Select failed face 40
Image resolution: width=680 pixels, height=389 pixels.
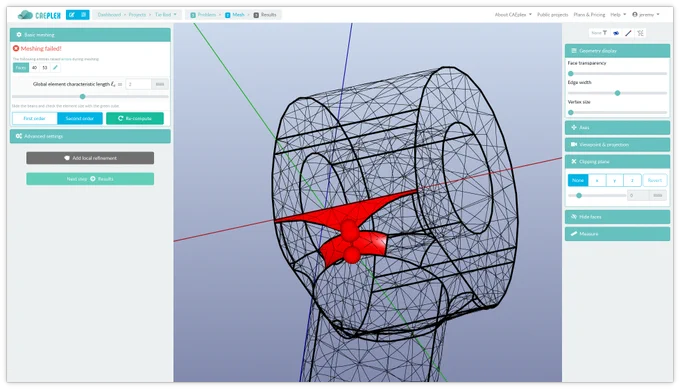coord(34,68)
